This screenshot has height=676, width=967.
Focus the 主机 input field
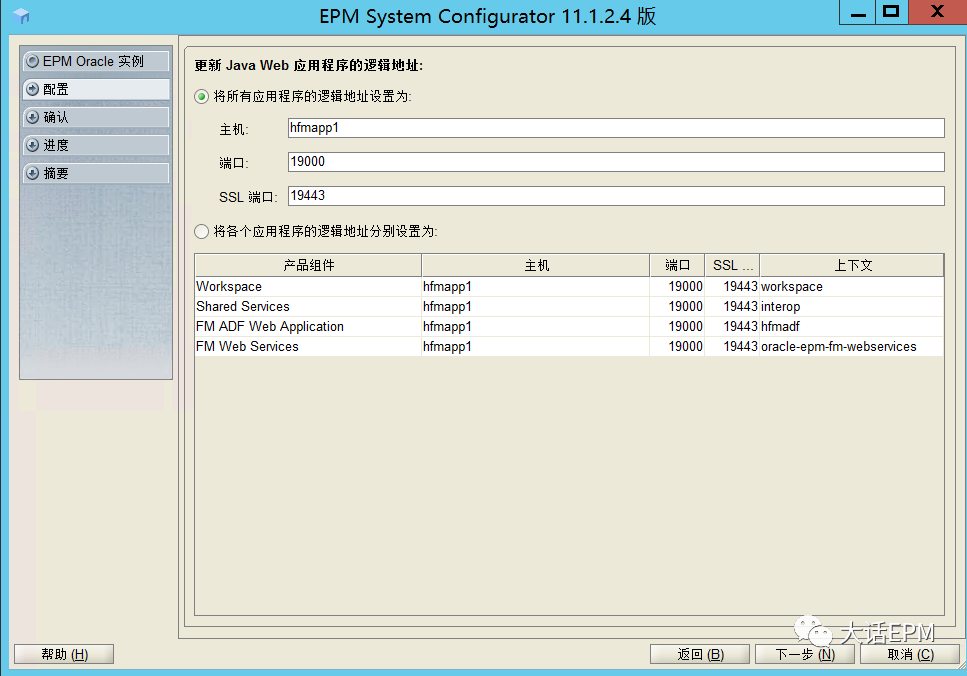pyautogui.click(x=616, y=128)
